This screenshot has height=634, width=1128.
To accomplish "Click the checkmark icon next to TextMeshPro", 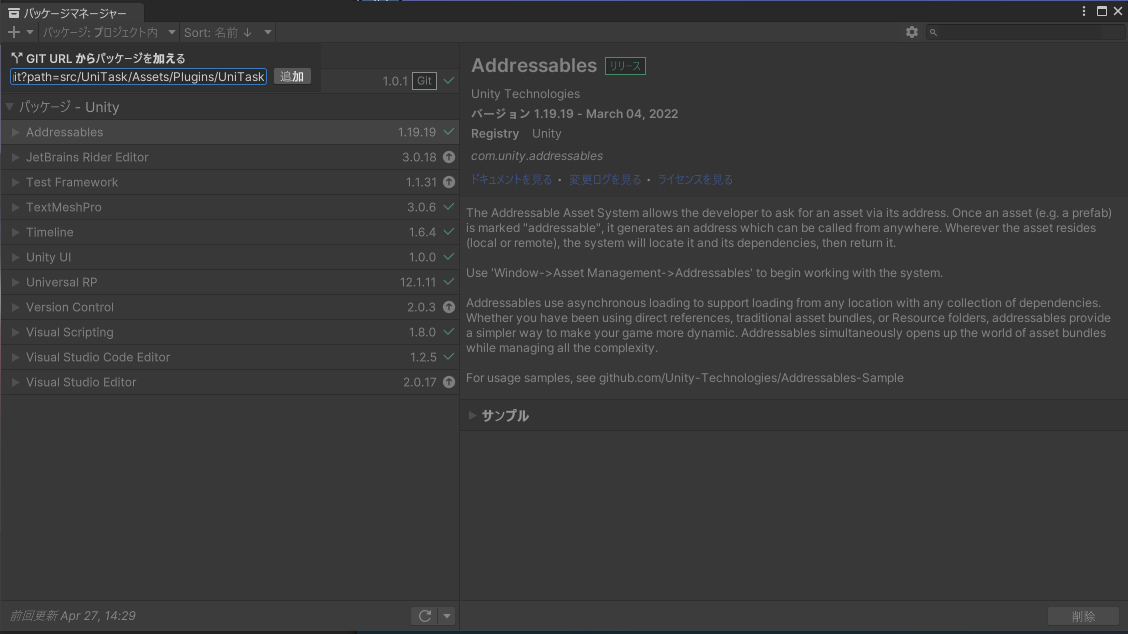I will (x=448, y=206).
